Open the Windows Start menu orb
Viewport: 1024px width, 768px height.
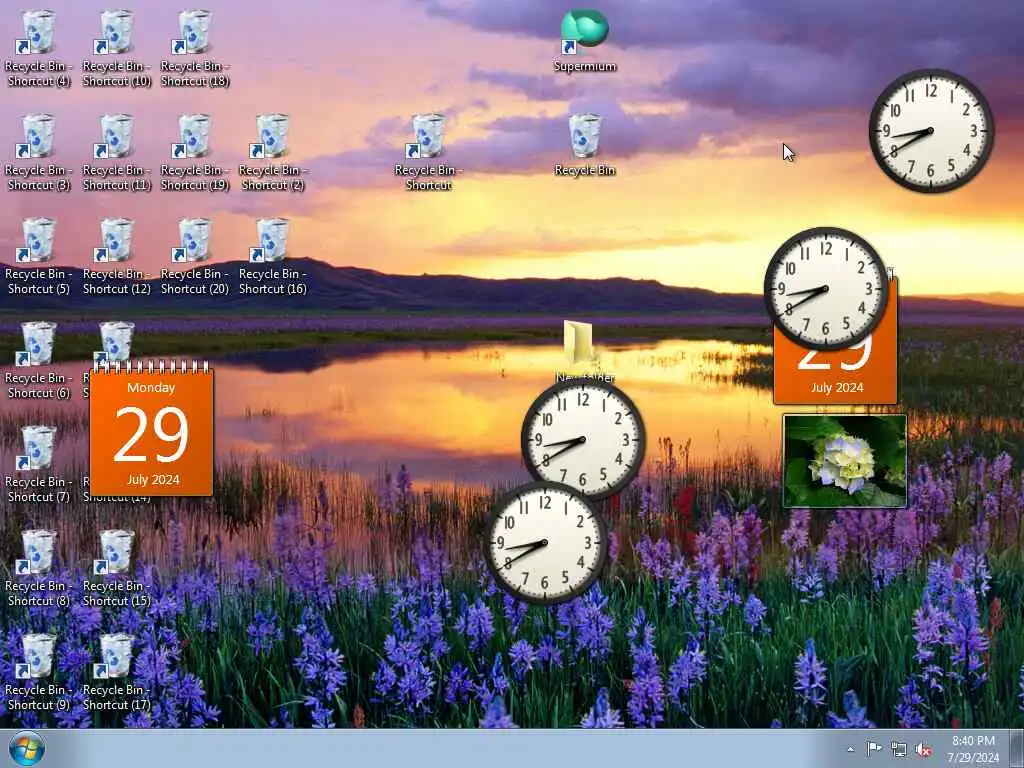[27, 749]
